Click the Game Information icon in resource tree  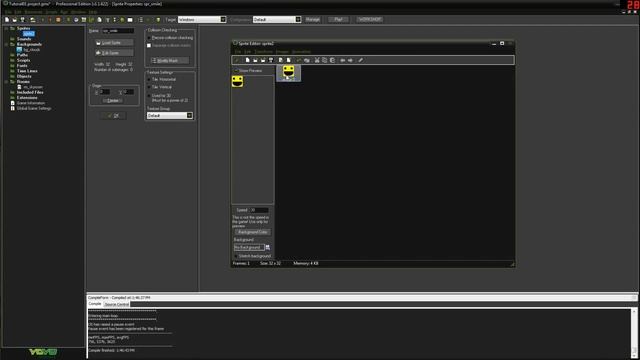(13, 103)
